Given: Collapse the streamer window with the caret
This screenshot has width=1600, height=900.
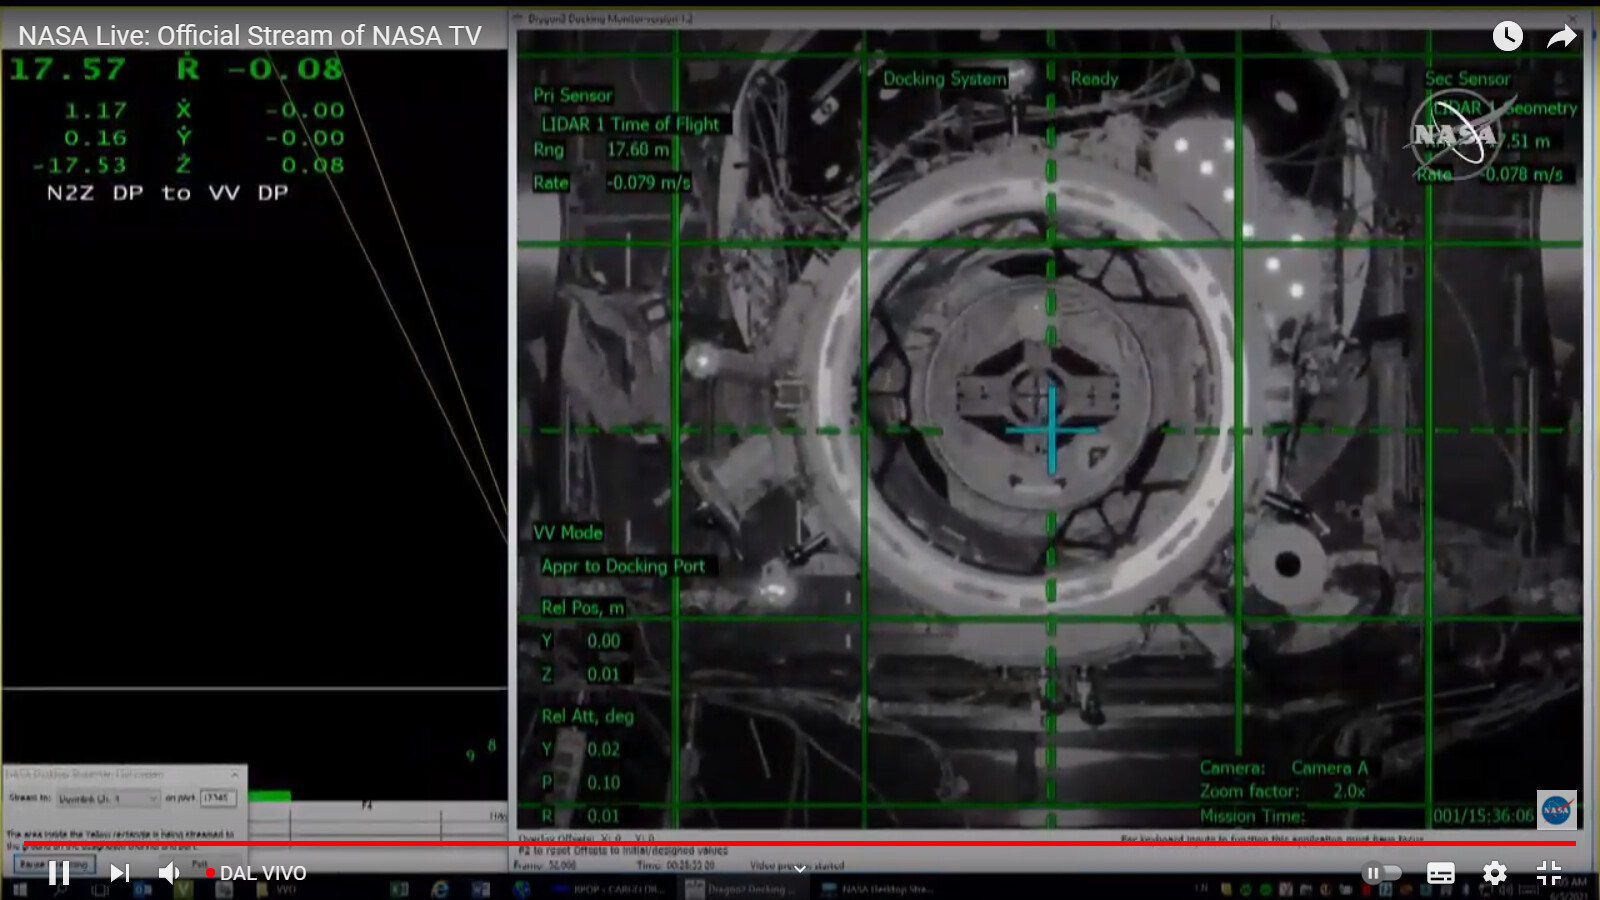Looking at the screenshot, I should (x=235, y=774).
